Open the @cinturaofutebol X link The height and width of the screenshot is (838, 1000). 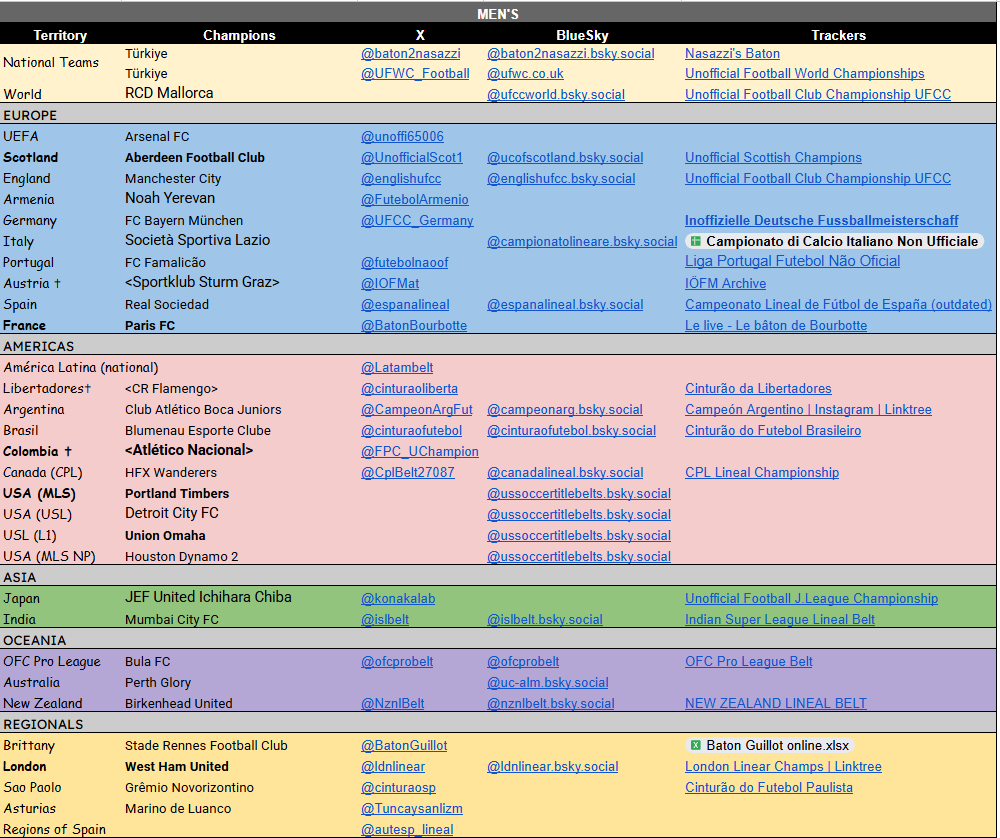click(411, 431)
